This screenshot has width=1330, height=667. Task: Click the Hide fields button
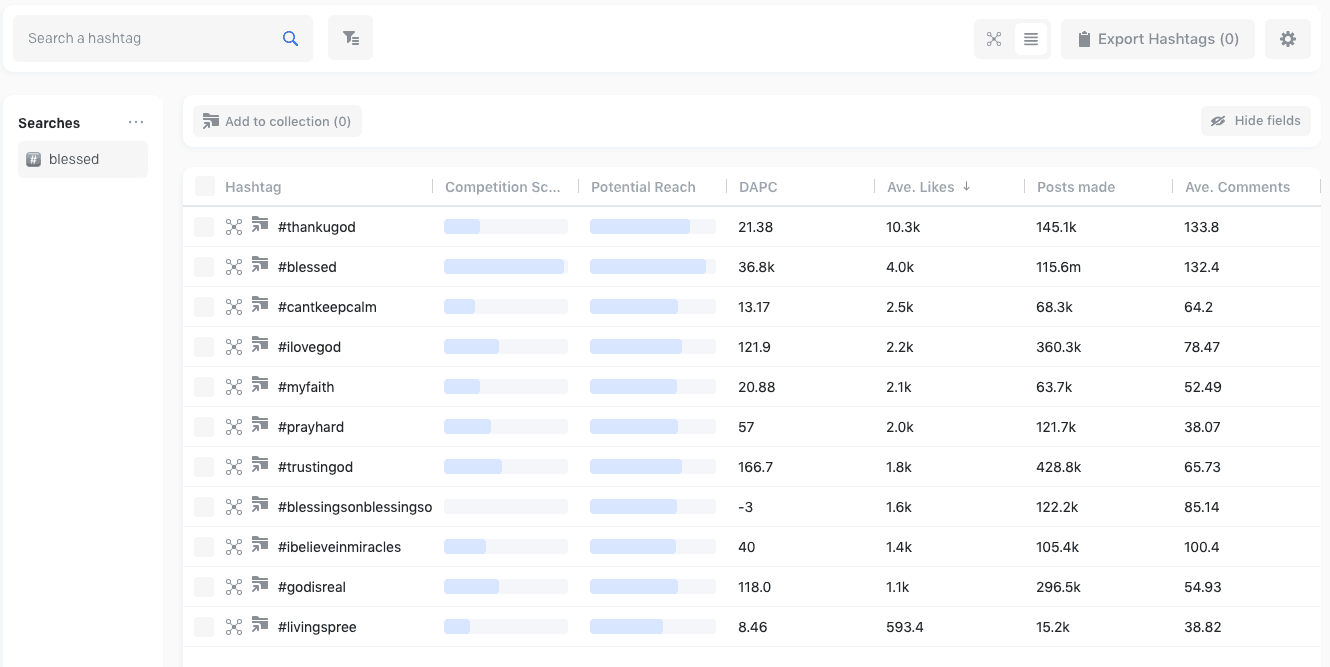1256,121
